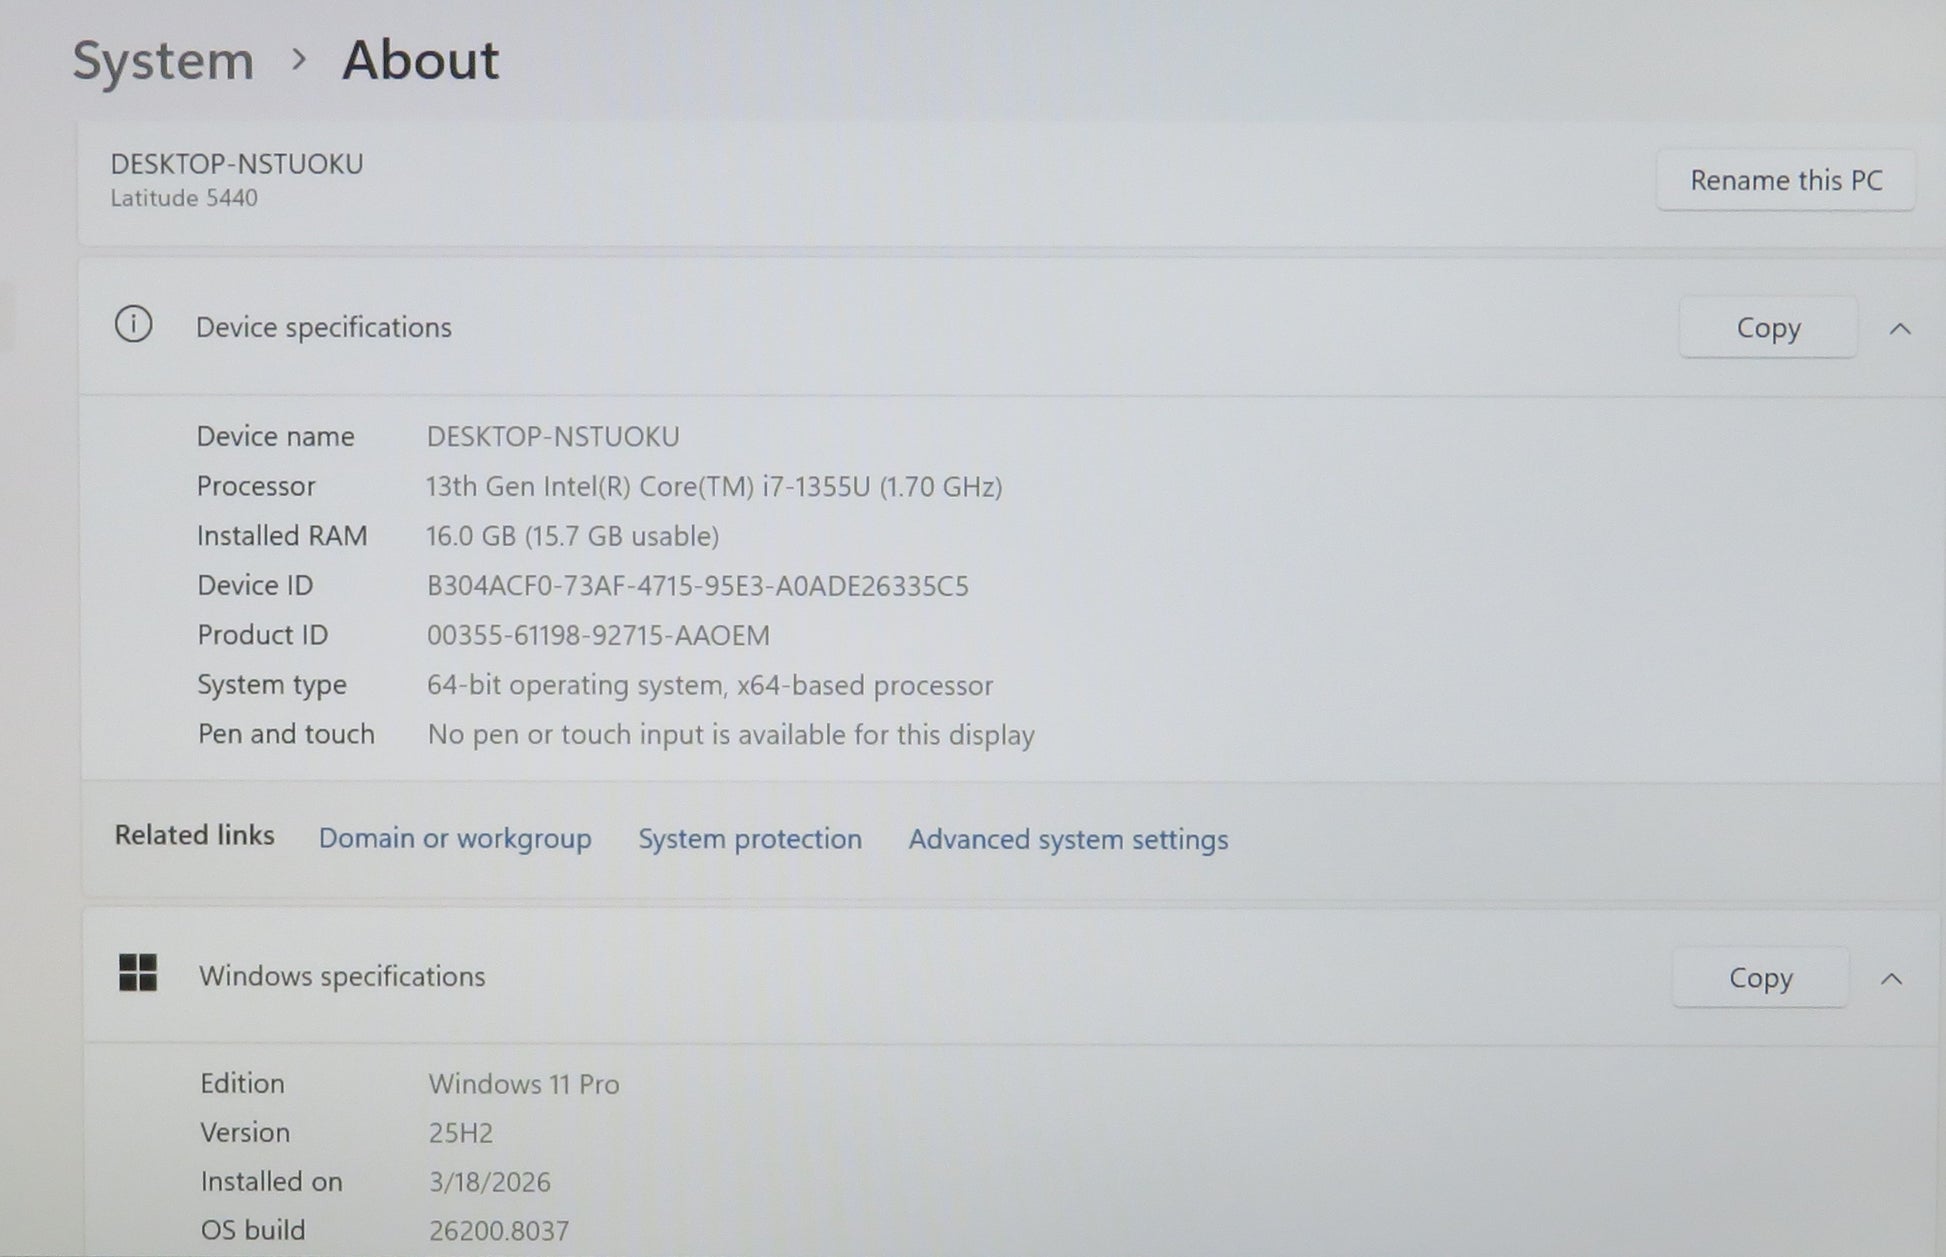Click the Latitude 5440 model text
The height and width of the screenshot is (1257, 1946).
point(184,198)
